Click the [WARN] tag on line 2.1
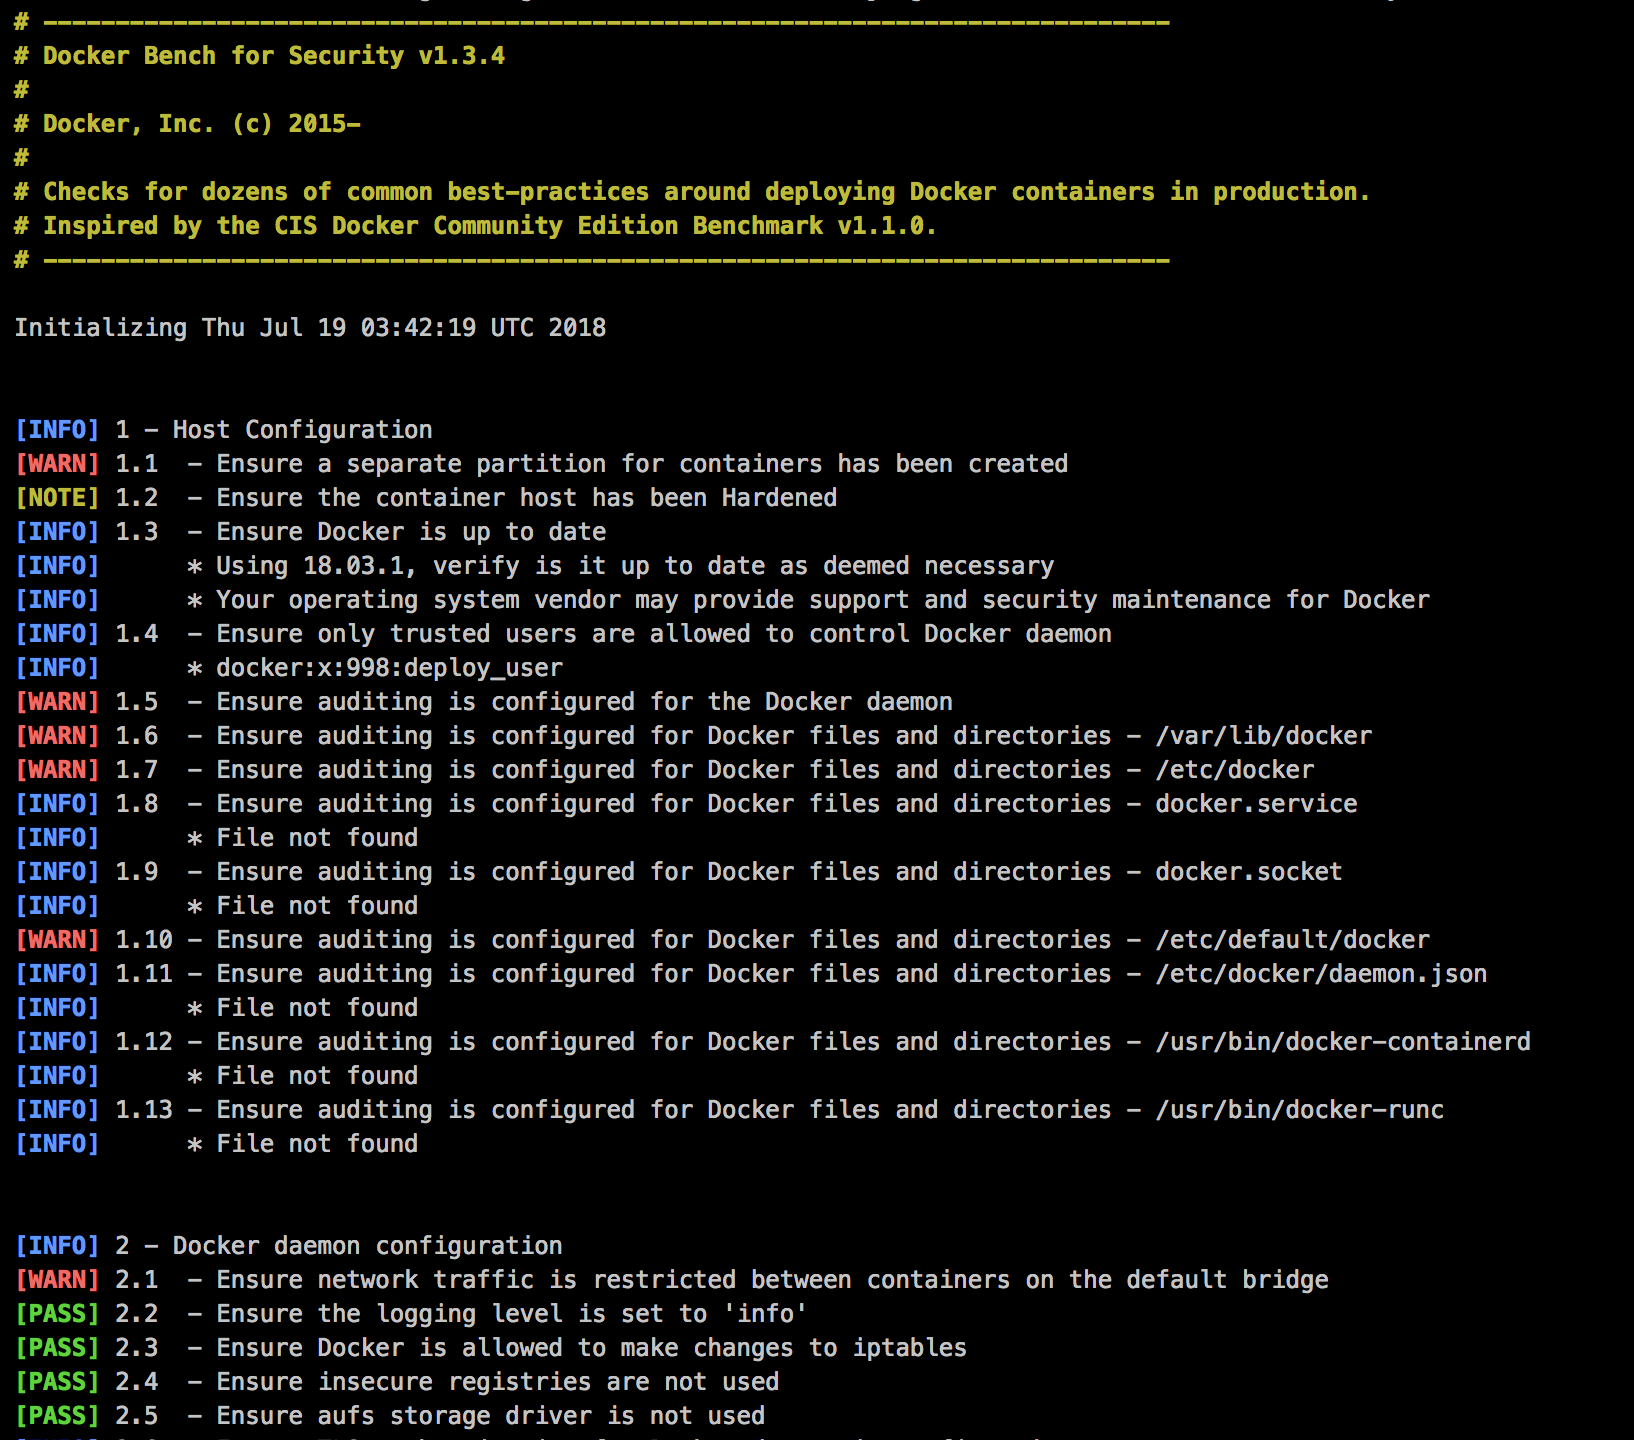The height and width of the screenshot is (1440, 1634). pos(57,1280)
